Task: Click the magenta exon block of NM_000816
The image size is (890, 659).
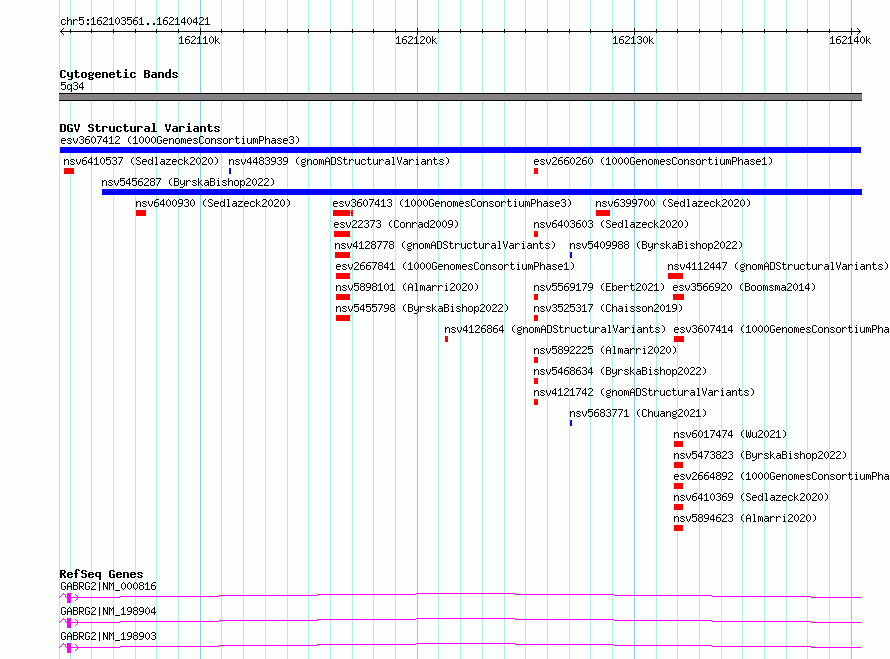Action: click(69, 598)
